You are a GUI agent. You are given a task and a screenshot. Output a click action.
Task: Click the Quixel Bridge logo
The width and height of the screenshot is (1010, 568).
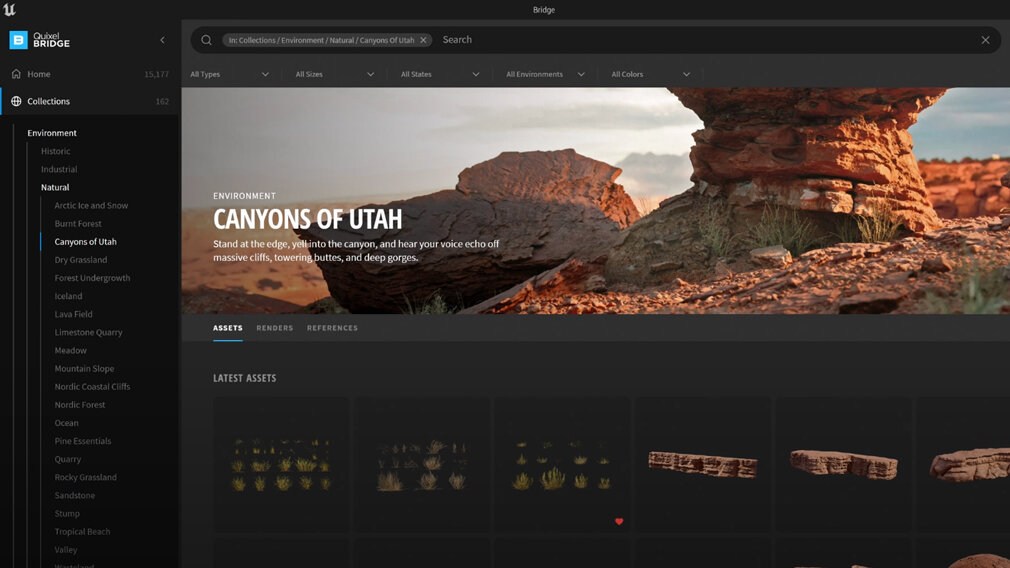pyautogui.click(x=39, y=40)
